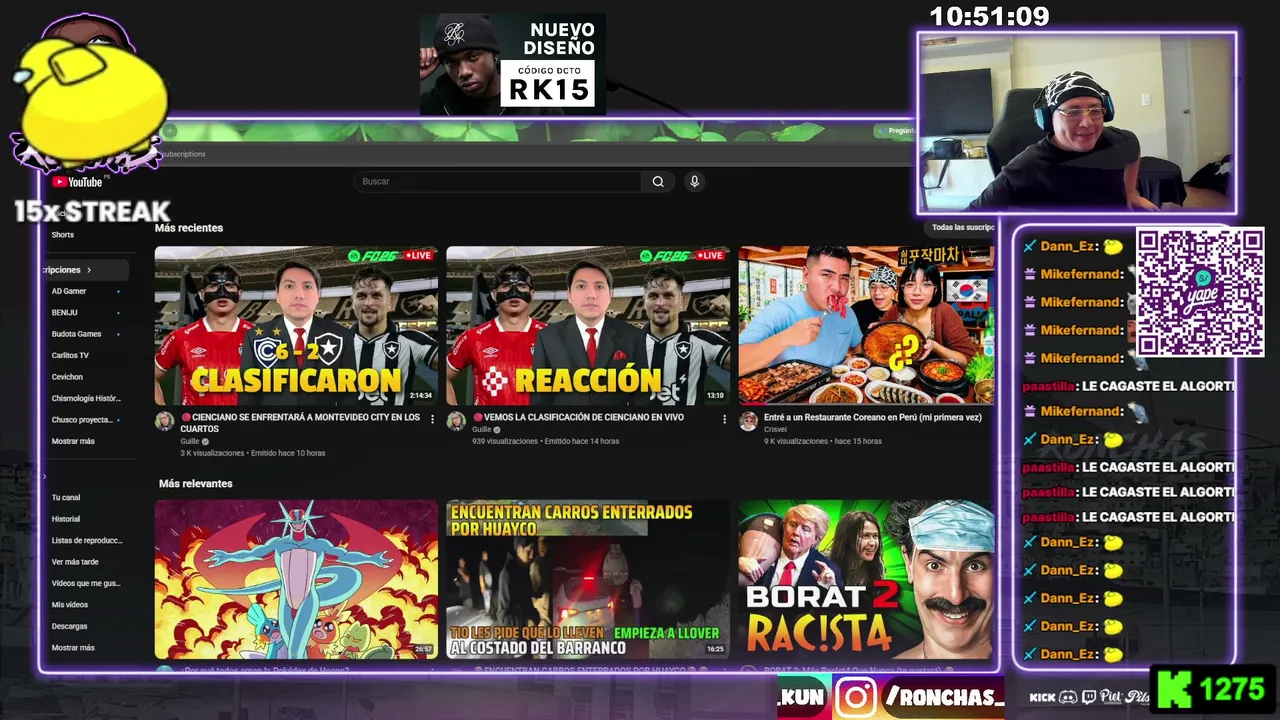
Task: Click Crisvel channel name under Korean video
Action: [x=775, y=429]
